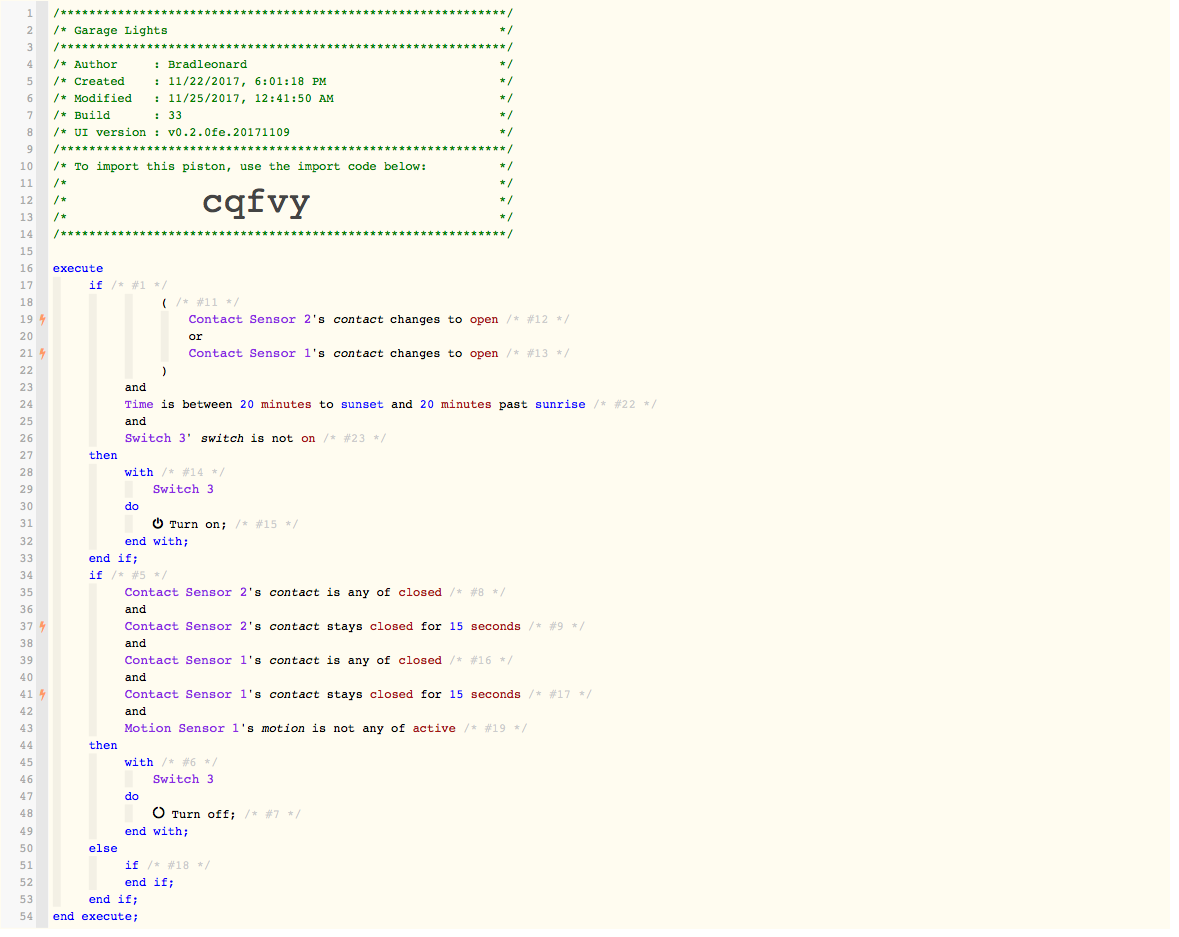The image size is (1179, 937).
Task: Click 'end if;' on line 53
Action: click(x=114, y=899)
